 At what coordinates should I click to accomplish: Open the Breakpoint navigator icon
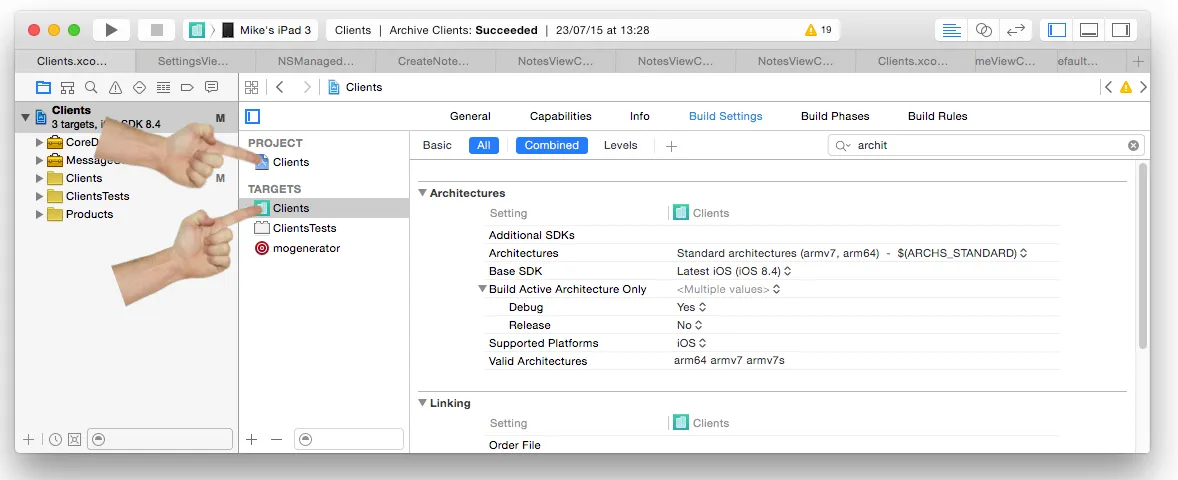tap(187, 87)
